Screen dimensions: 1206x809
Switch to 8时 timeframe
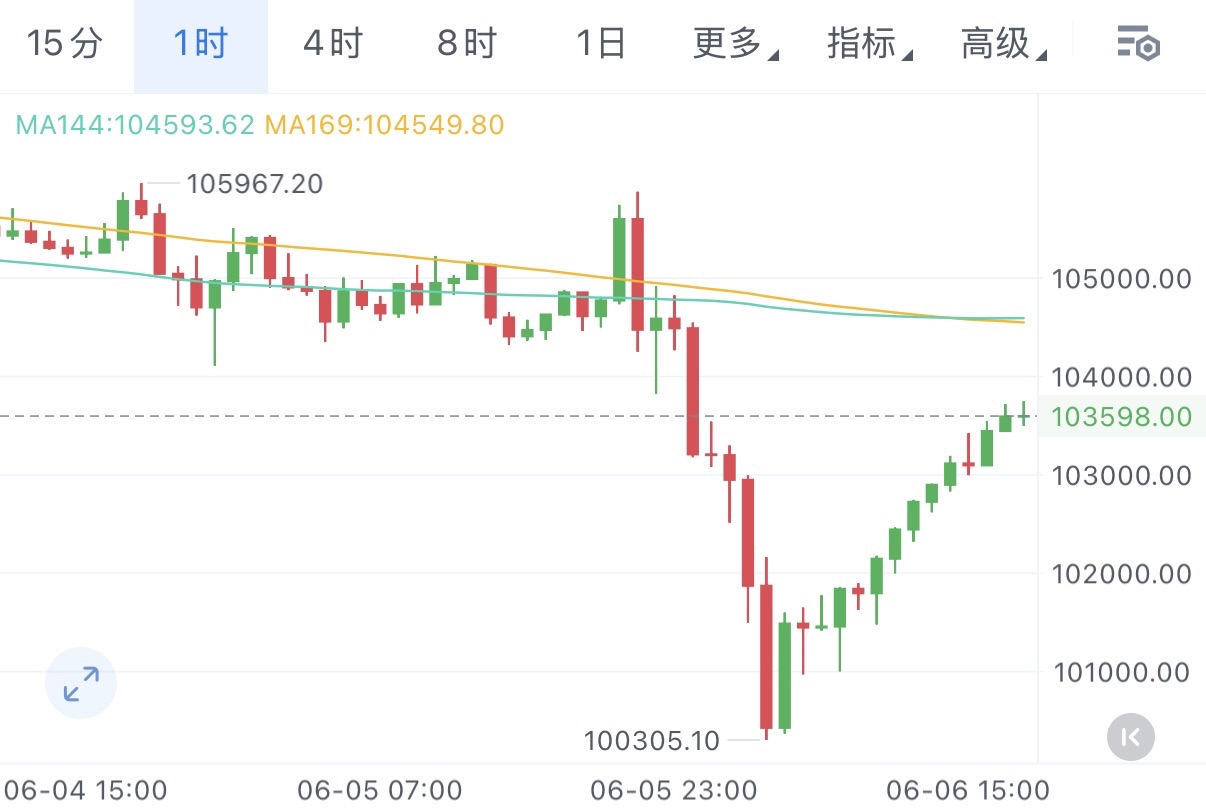(x=467, y=44)
